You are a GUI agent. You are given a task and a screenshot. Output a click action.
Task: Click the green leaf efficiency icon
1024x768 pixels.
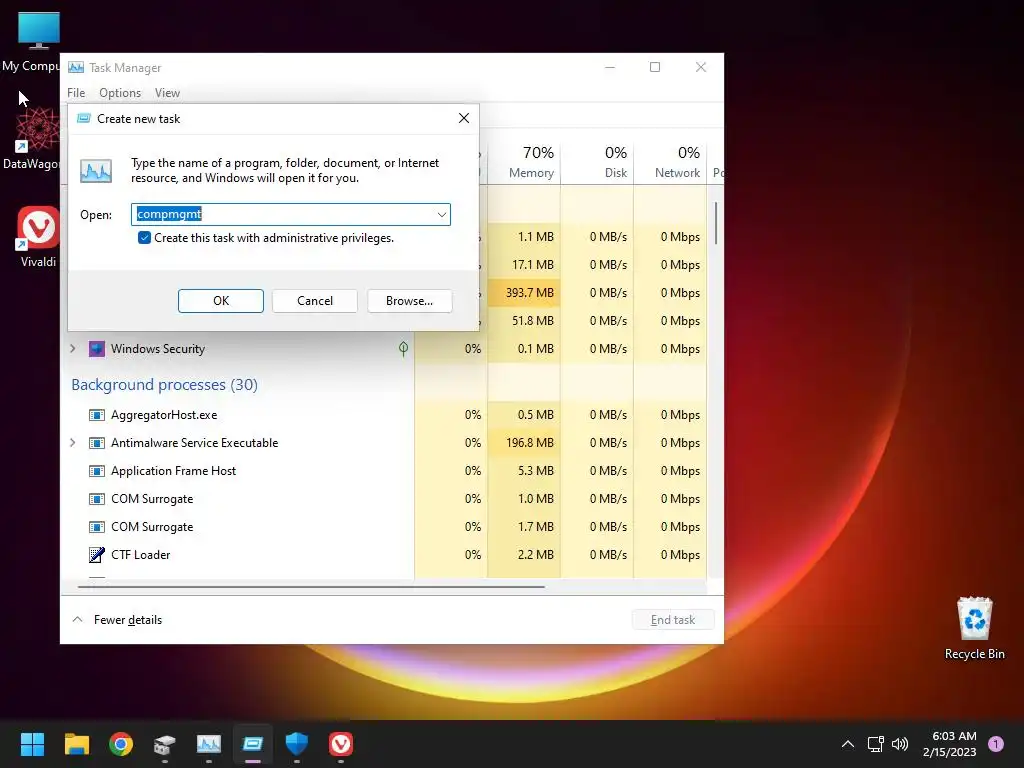tap(404, 349)
